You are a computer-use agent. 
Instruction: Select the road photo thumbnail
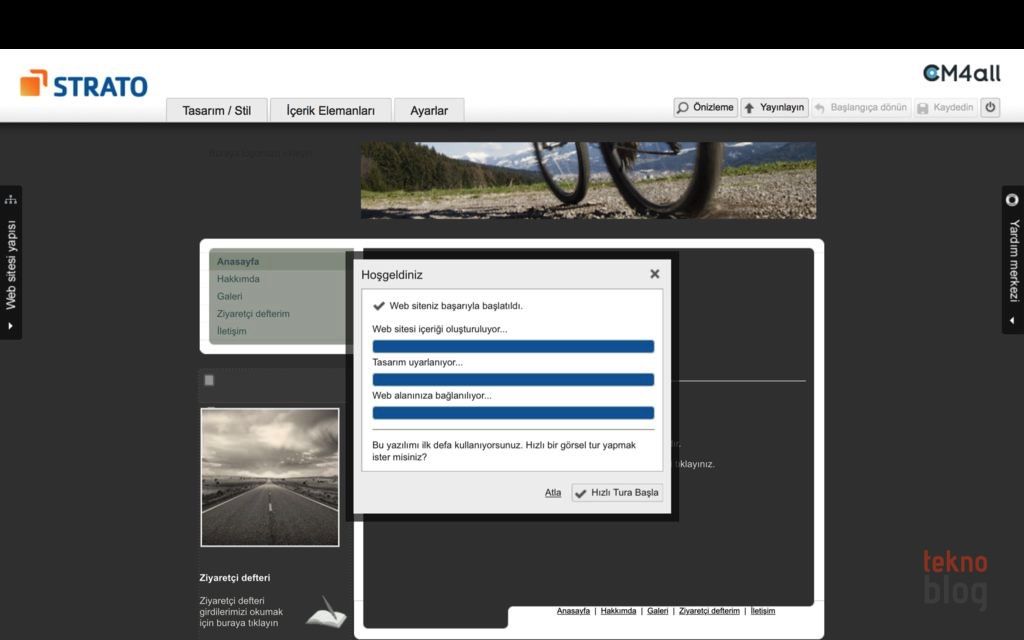(270, 477)
